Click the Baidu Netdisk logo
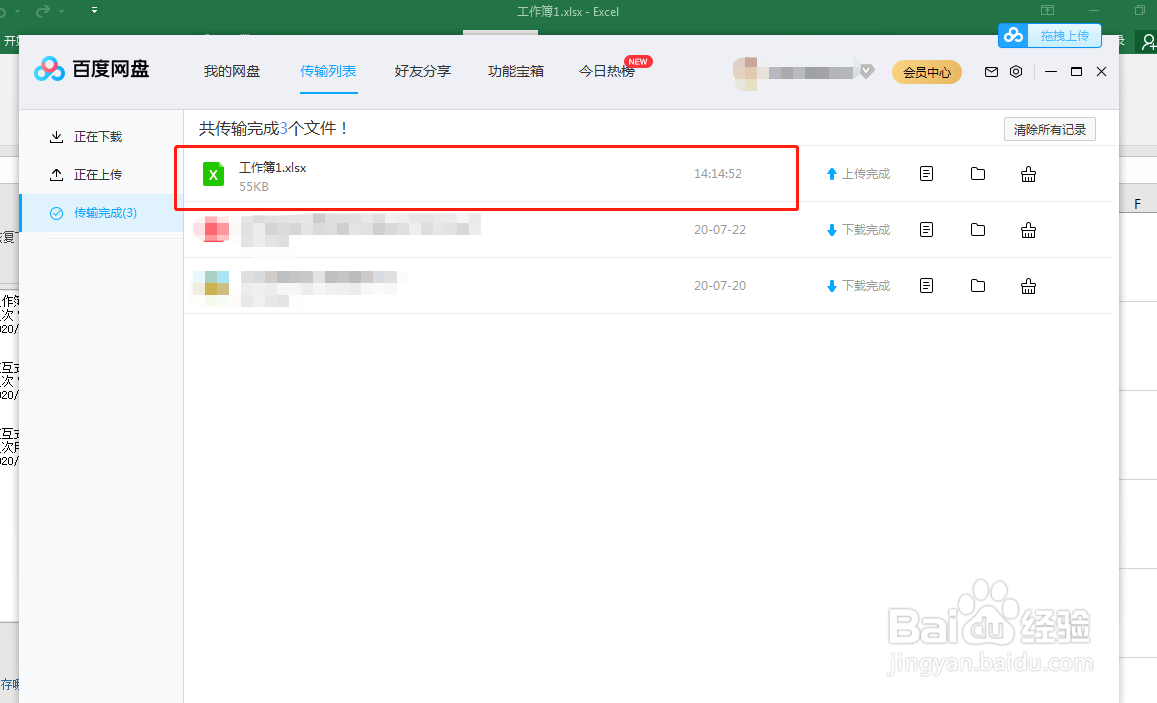Screen dimensions: 1157x703 [91, 69]
